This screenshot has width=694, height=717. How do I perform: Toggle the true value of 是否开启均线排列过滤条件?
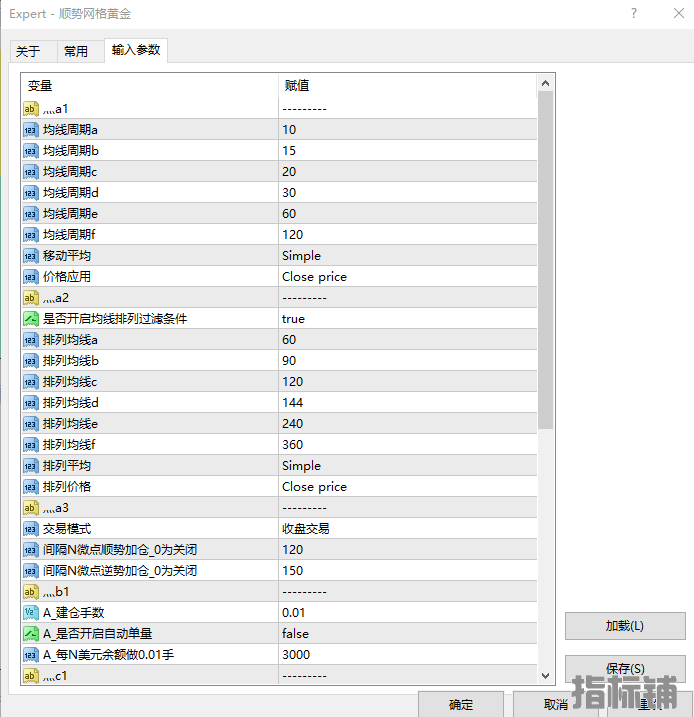[407, 319]
